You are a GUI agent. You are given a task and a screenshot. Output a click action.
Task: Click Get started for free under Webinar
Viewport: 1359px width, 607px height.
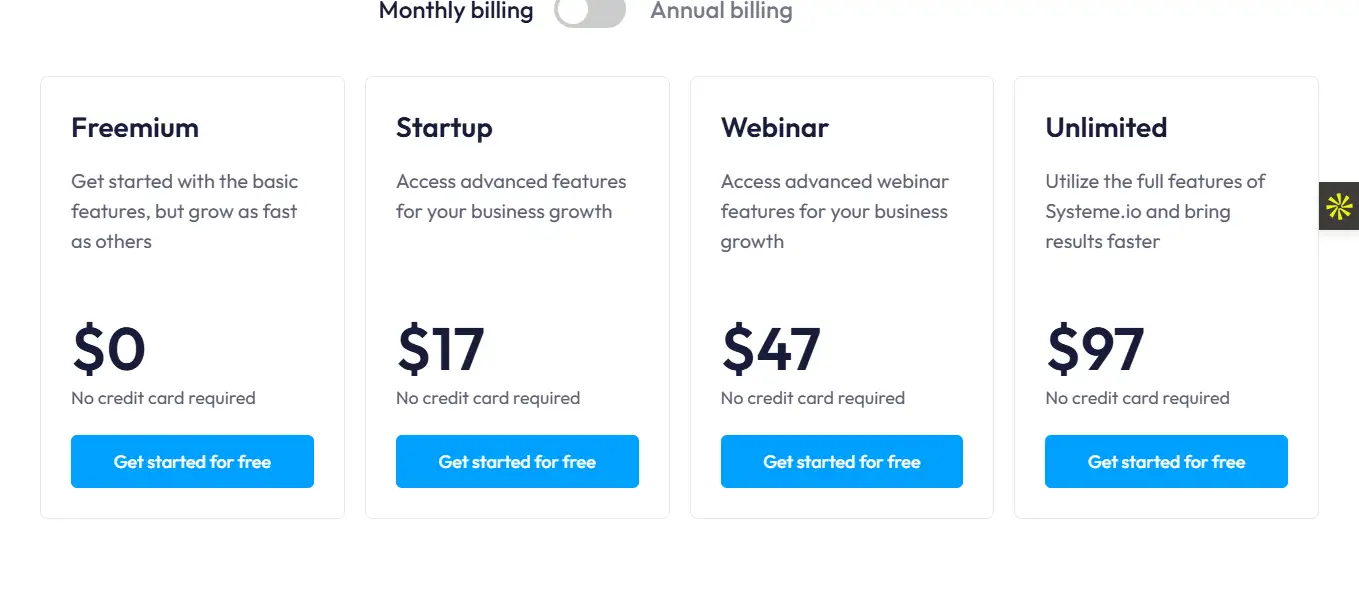point(841,462)
